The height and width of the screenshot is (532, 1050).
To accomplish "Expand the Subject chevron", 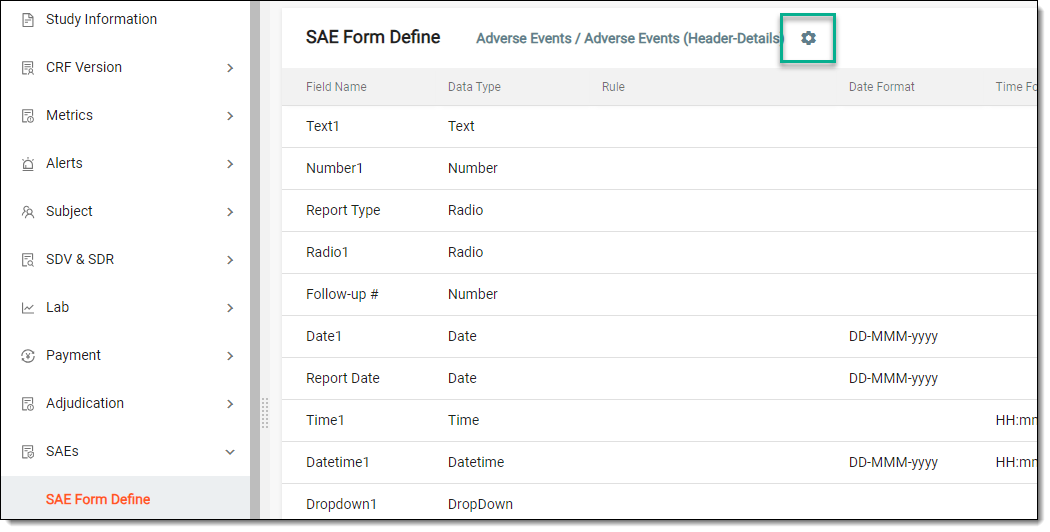I will point(230,212).
